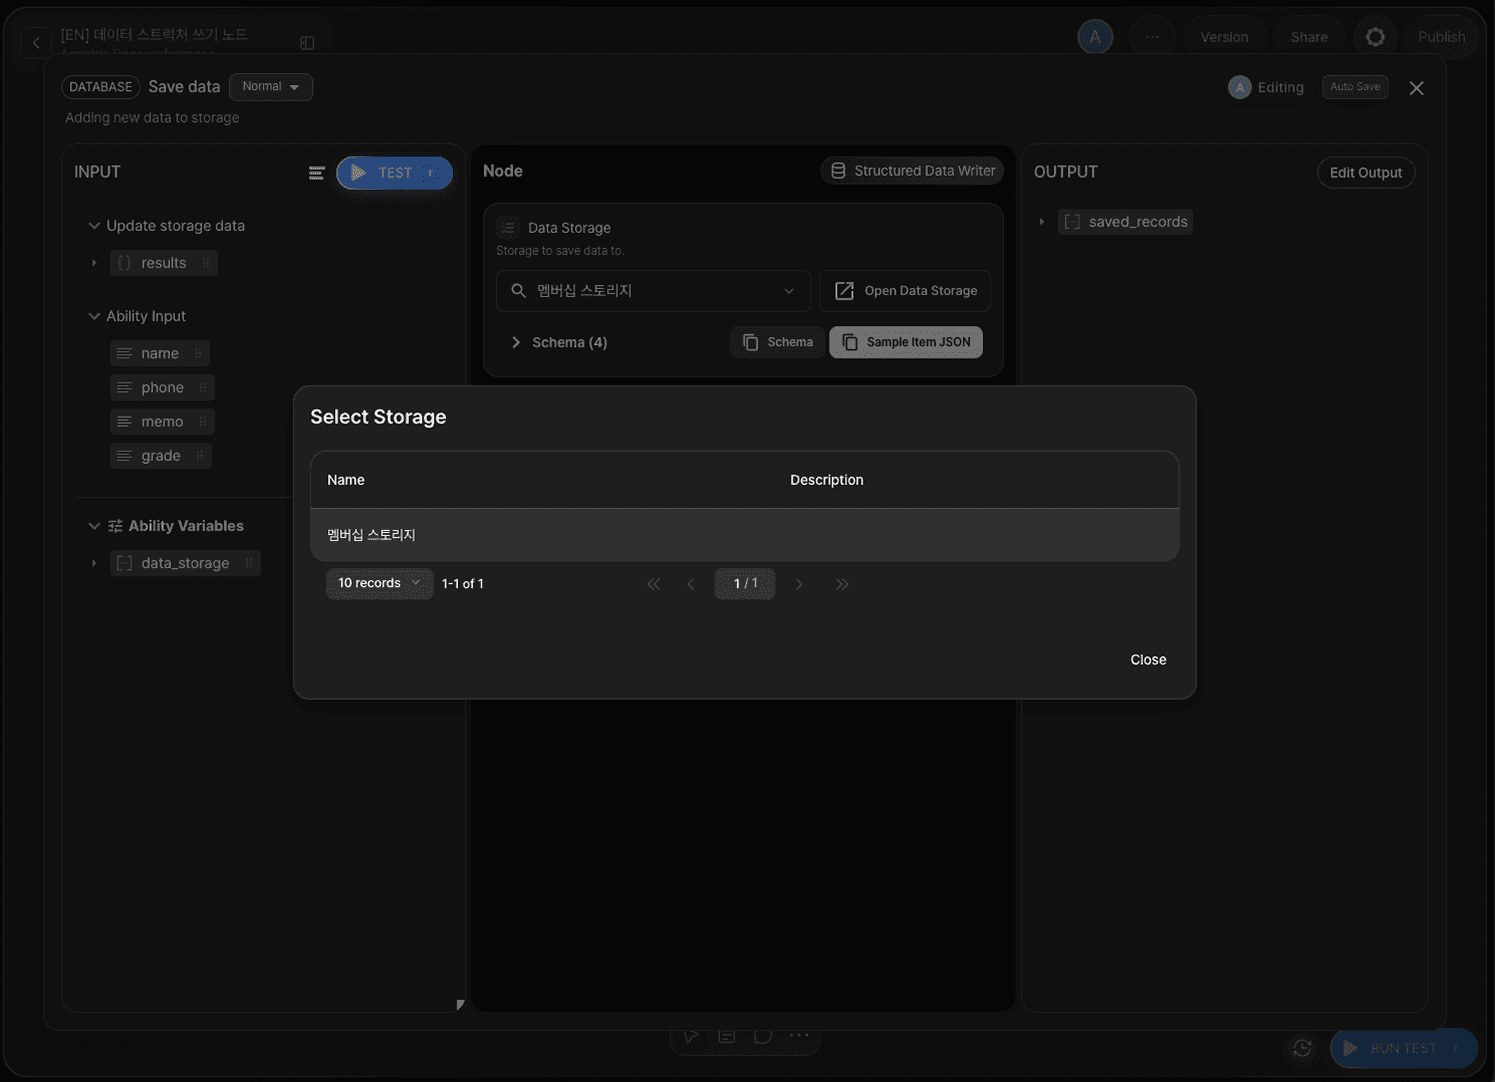Open the 10 records page-size dropdown
1495x1082 pixels.
click(379, 583)
